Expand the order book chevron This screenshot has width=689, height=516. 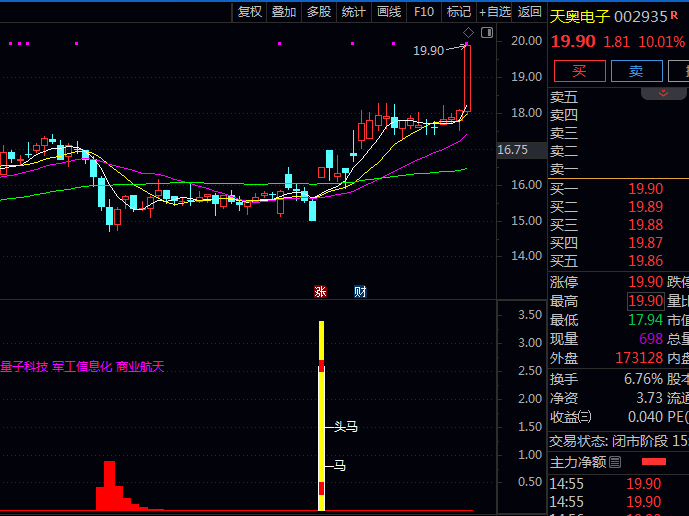[664, 93]
